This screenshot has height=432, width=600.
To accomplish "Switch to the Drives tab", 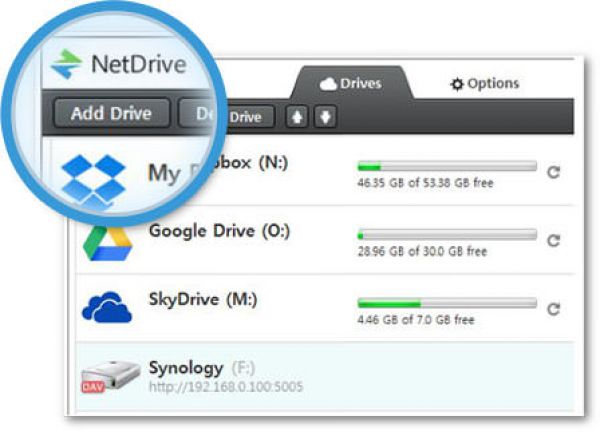I will (351, 83).
